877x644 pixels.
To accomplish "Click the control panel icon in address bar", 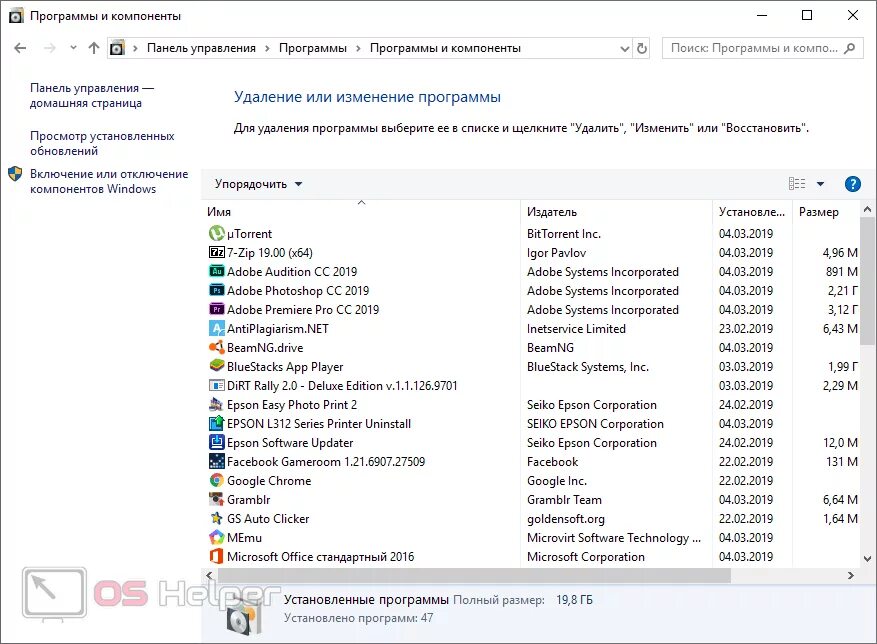I will [x=117, y=48].
